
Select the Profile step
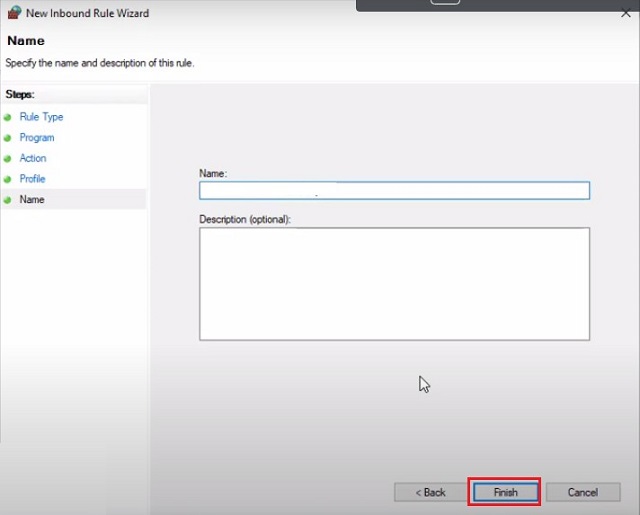click(32, 179)
